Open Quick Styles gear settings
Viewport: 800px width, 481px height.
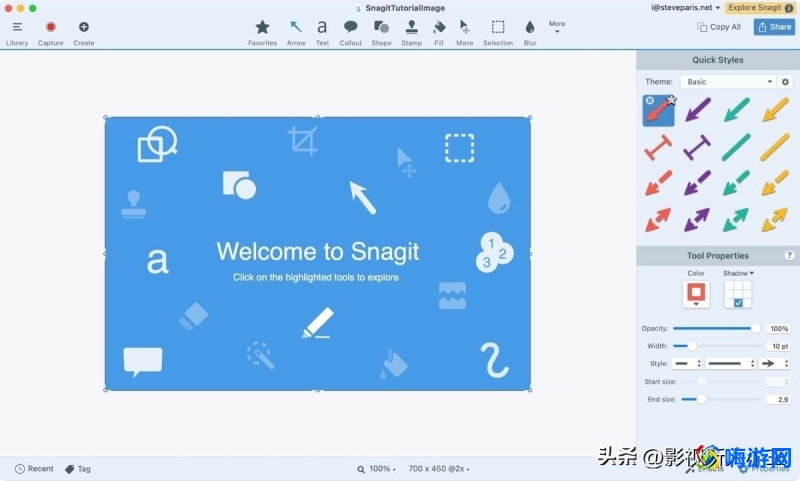coord(785,82)
